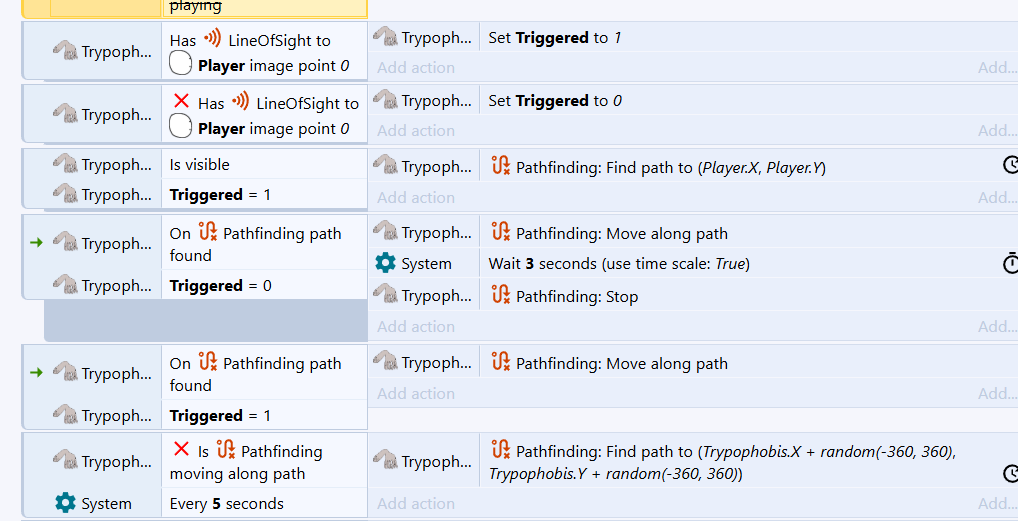Image resolution: width=1018 pixels, height=521 pixels.
Task: Click the red X on the Pathfinding moving condition
Action: (x=181, y=449)
